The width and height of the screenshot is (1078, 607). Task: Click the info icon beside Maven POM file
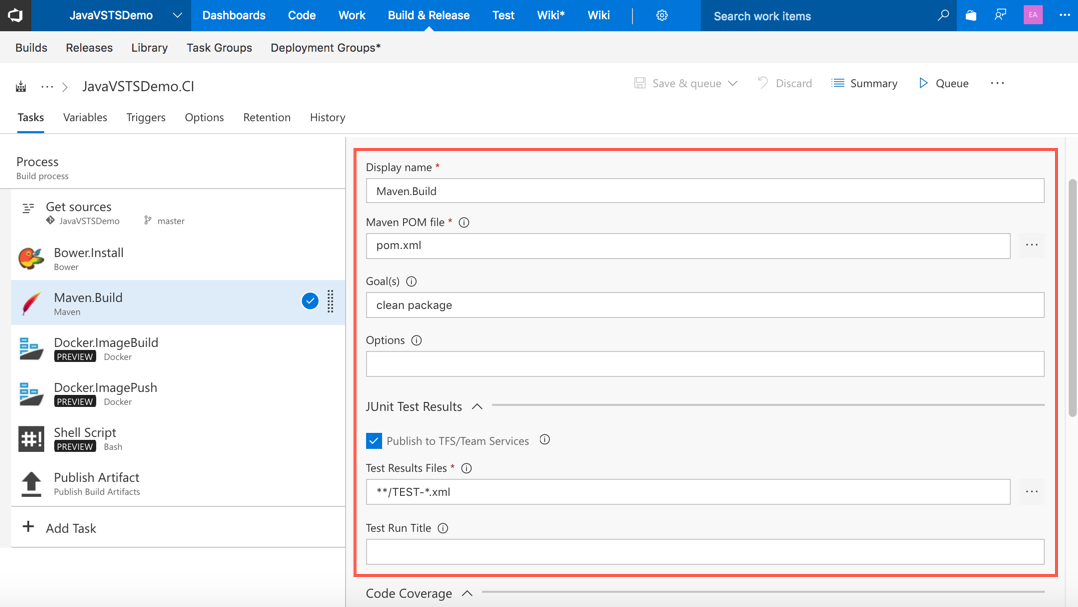464,222
